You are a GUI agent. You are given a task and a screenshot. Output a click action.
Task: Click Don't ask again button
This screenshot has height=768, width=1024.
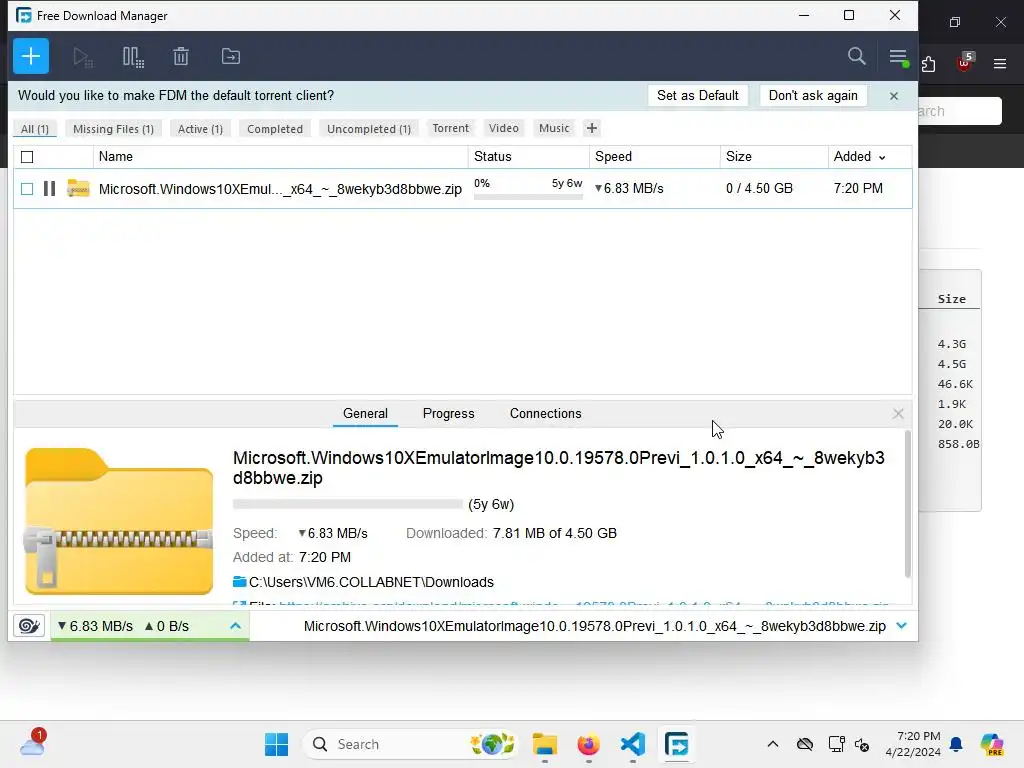pos(813,95)
